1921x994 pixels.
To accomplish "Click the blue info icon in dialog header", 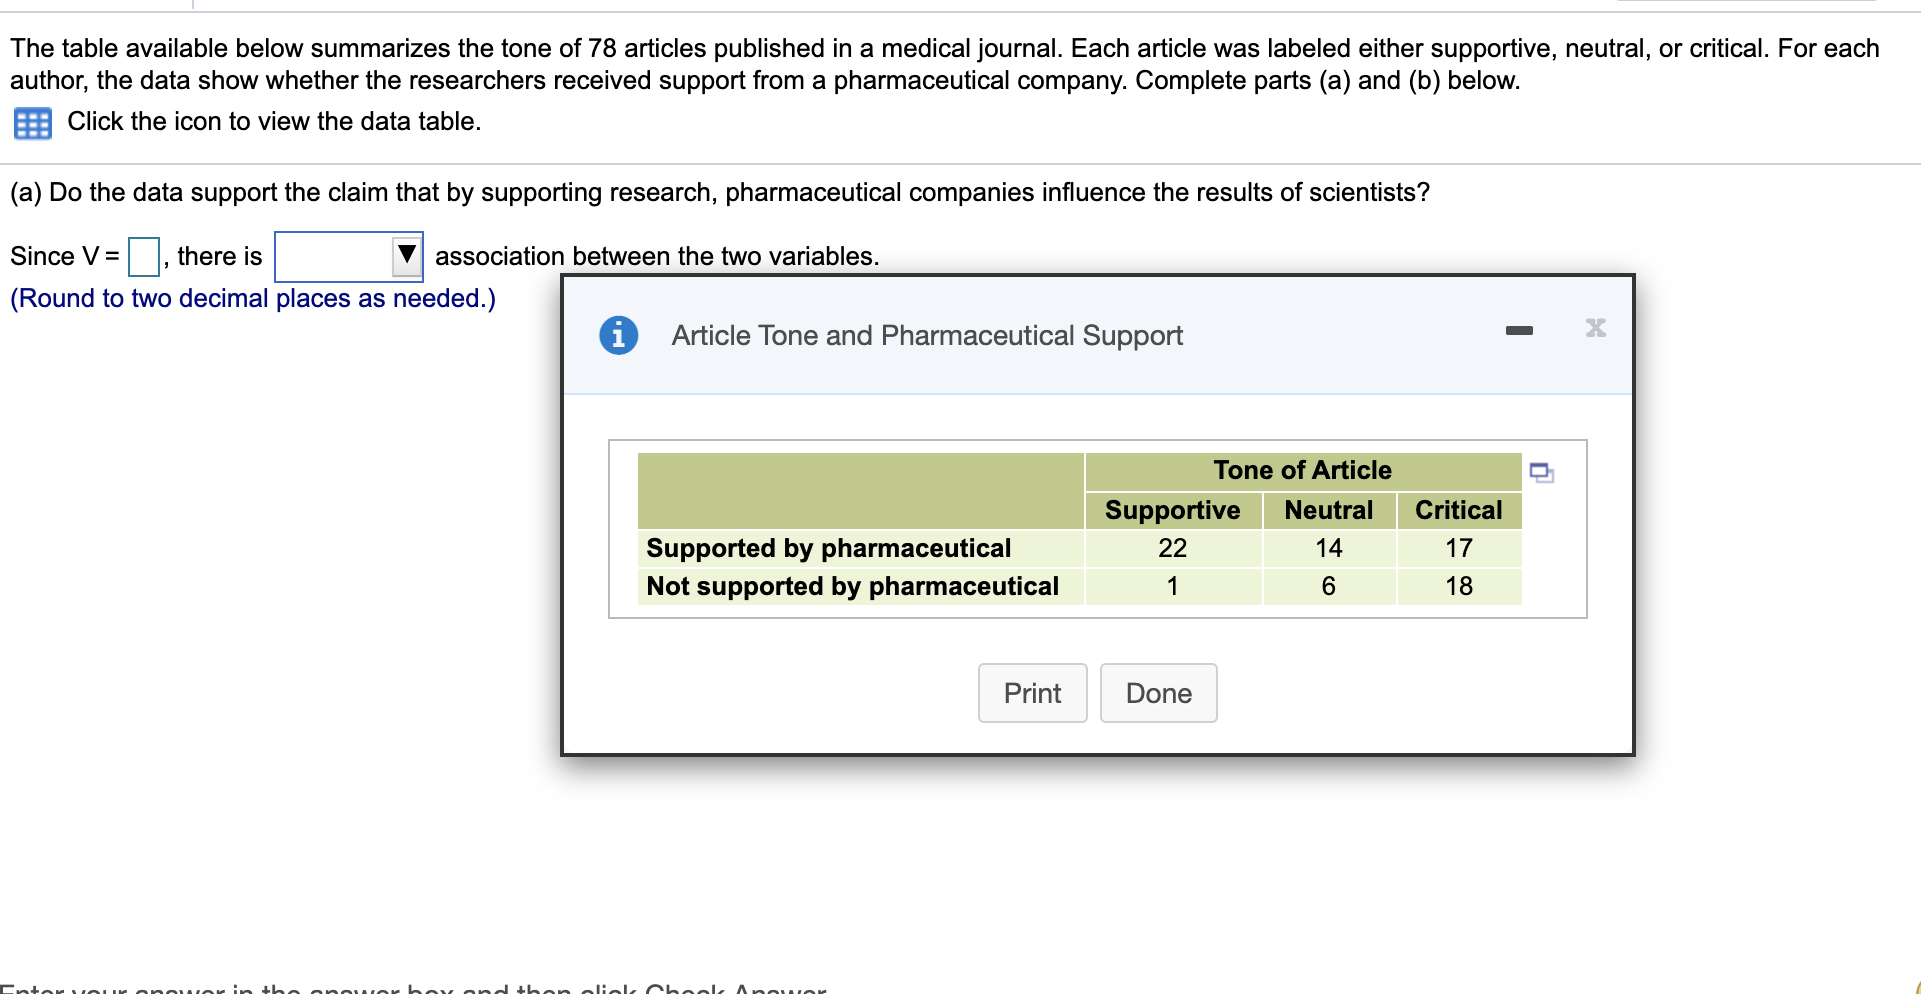I will point(618,335).
